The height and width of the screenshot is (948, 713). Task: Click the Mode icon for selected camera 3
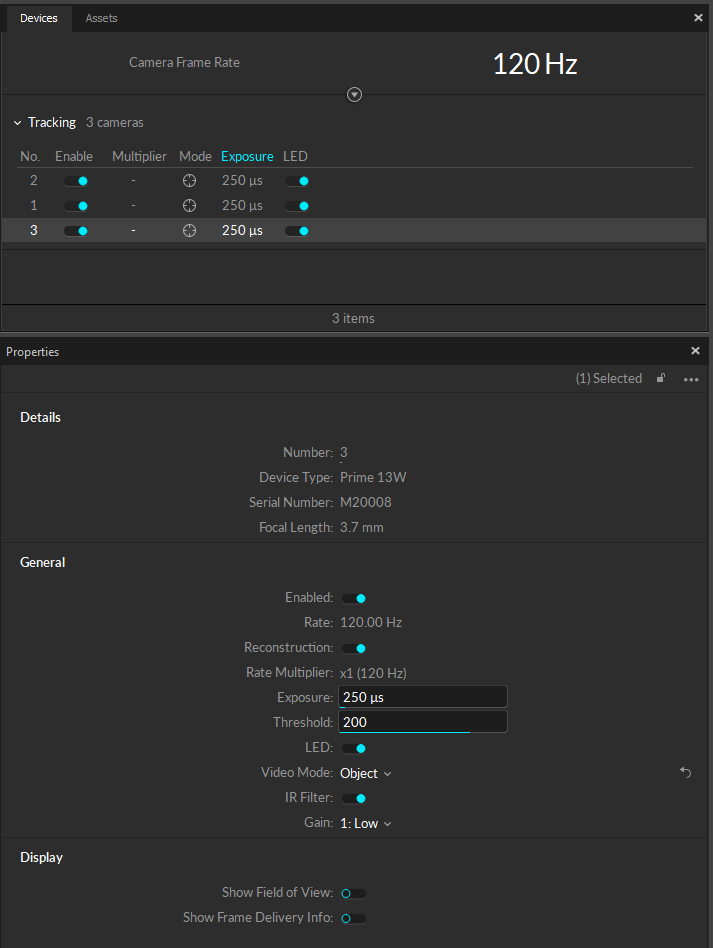coord(189,230)
